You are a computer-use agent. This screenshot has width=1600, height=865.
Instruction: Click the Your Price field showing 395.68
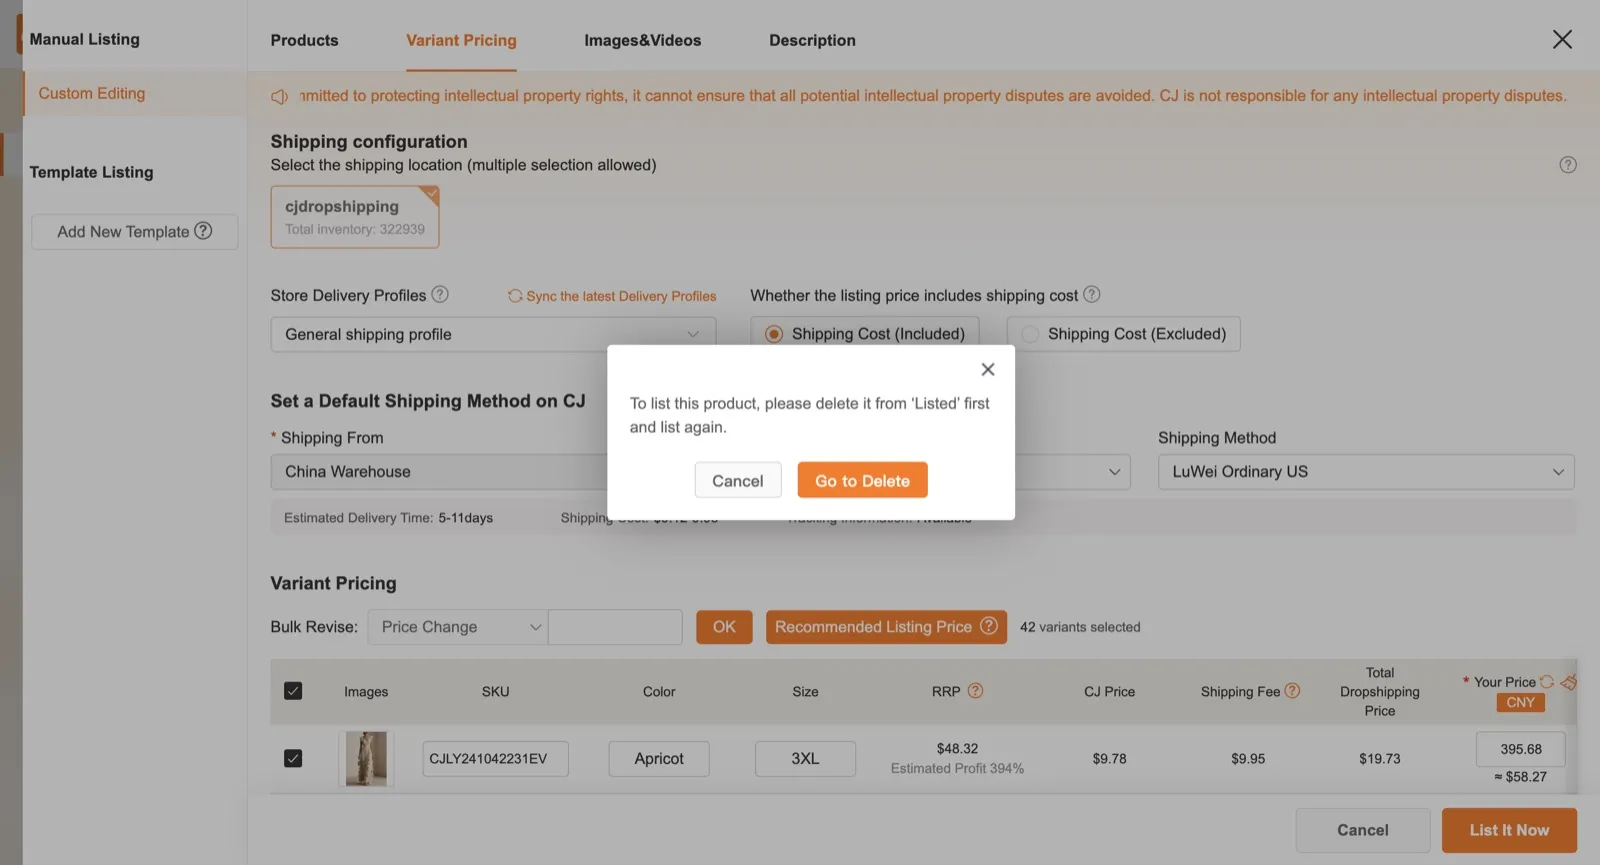1520,749
